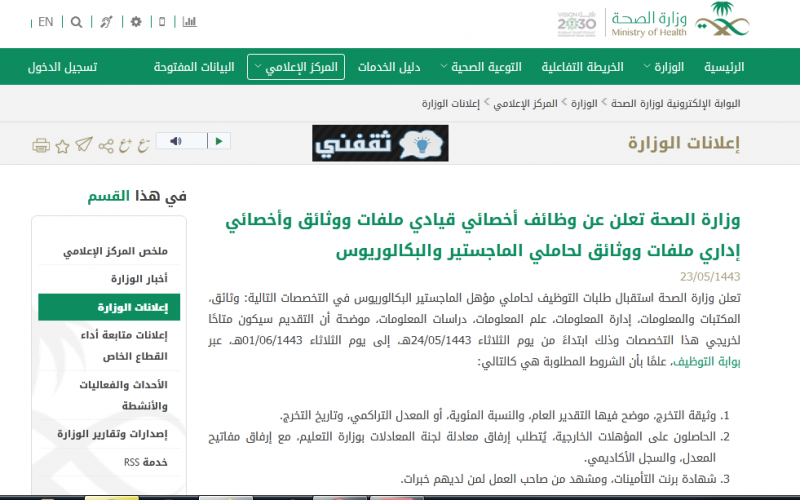Open the settings gear icon

coord(136,22)
